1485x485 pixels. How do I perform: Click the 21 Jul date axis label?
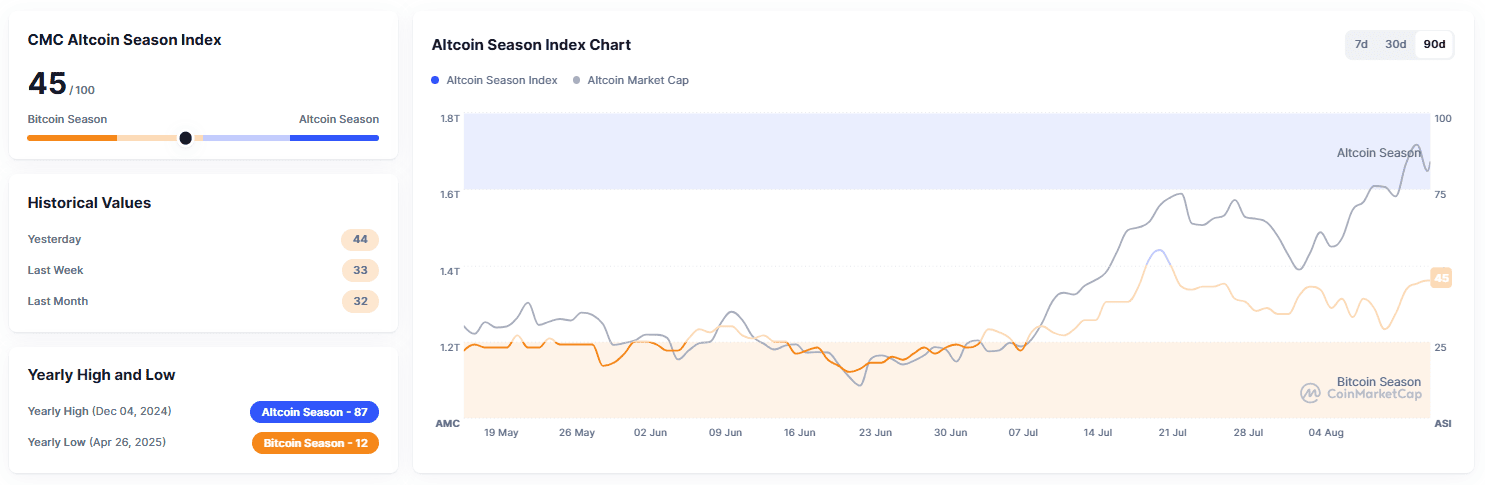click(1172, 433)
